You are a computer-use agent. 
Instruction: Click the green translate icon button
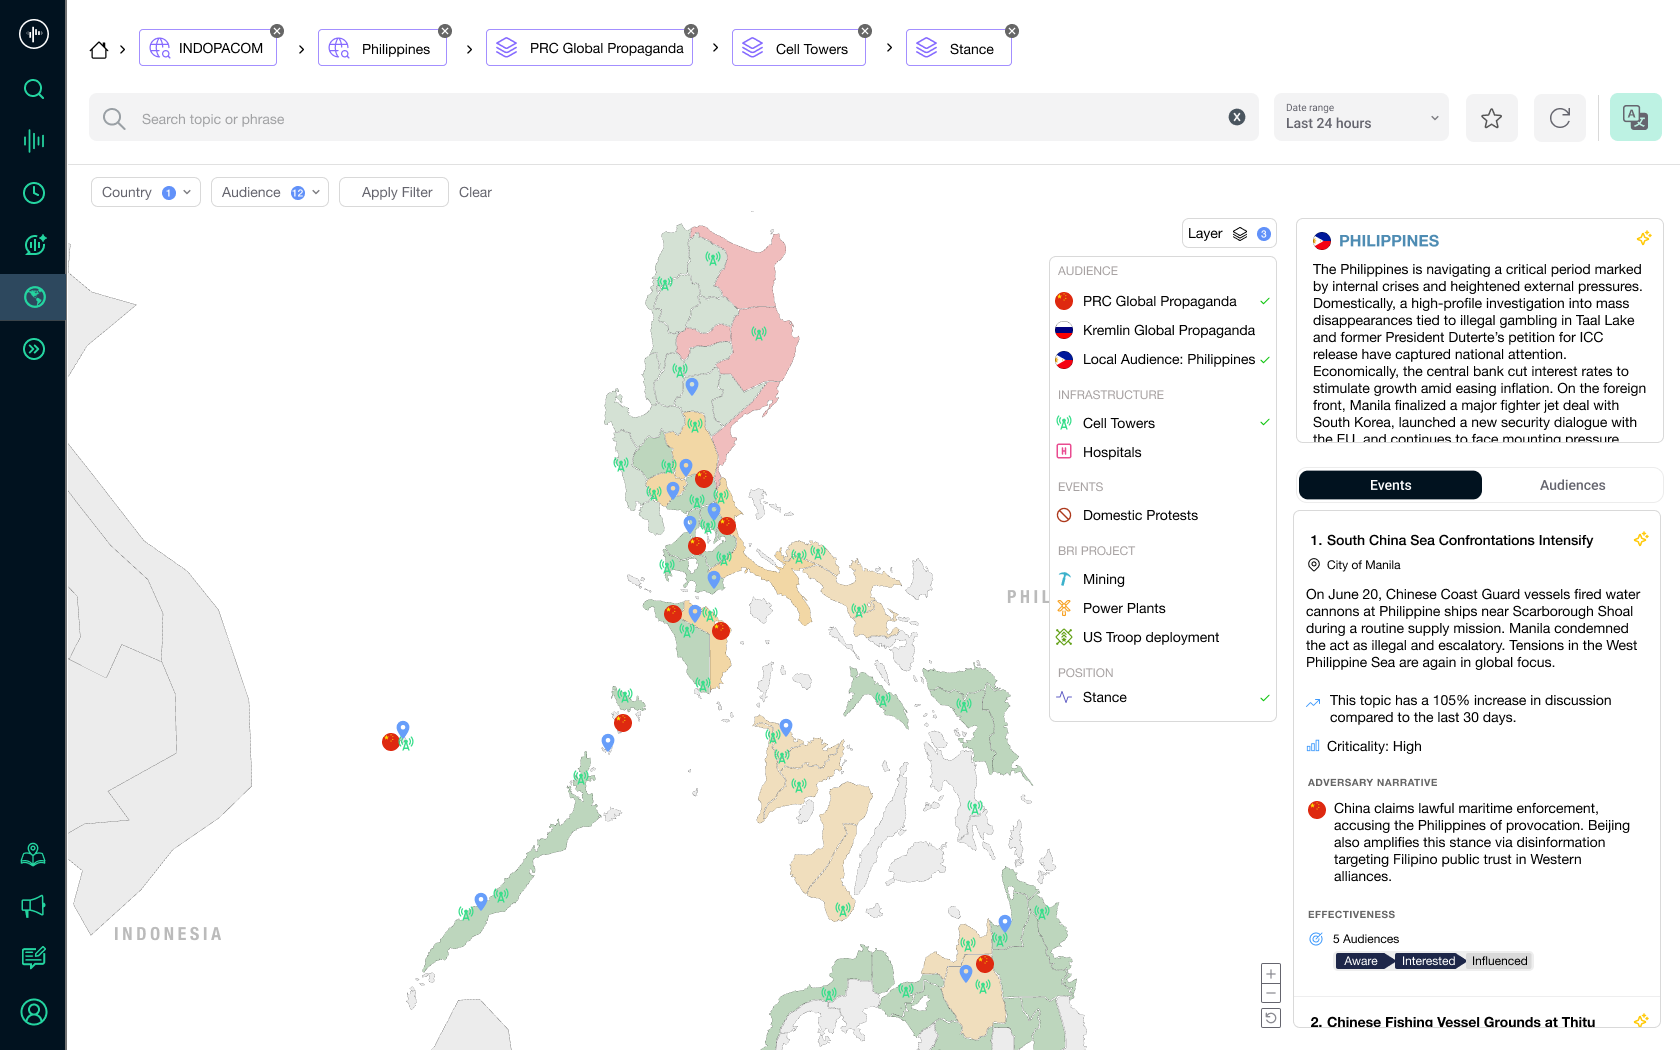coord(1635,118)
